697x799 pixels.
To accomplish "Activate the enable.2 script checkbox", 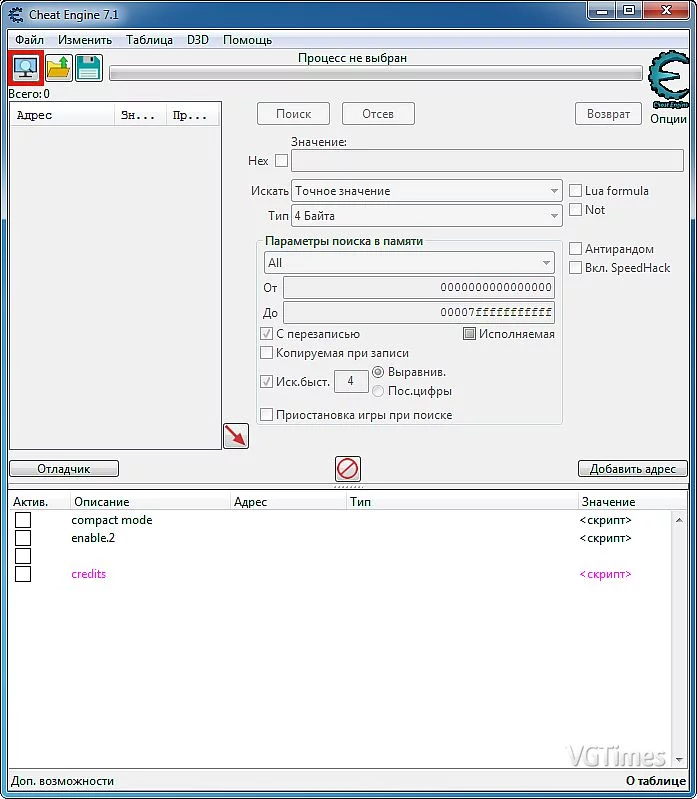I will (x=23, y=538).
